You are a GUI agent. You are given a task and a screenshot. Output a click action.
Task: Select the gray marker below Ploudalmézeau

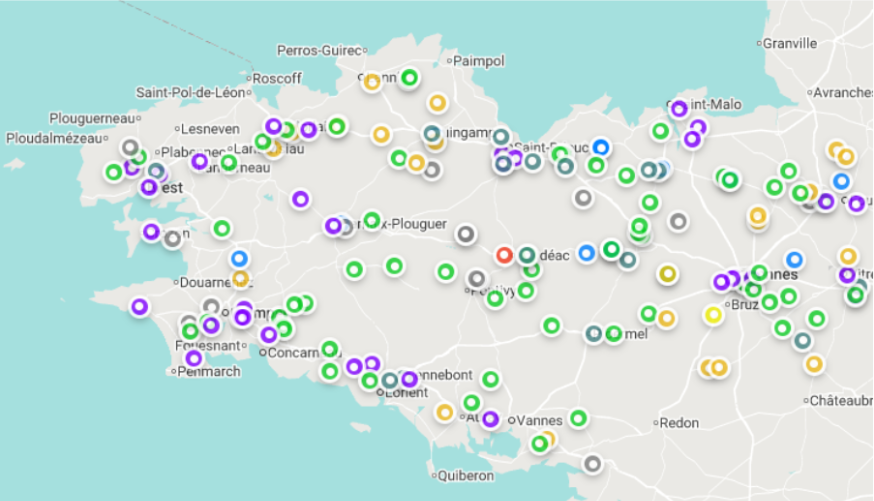(130, 147)
